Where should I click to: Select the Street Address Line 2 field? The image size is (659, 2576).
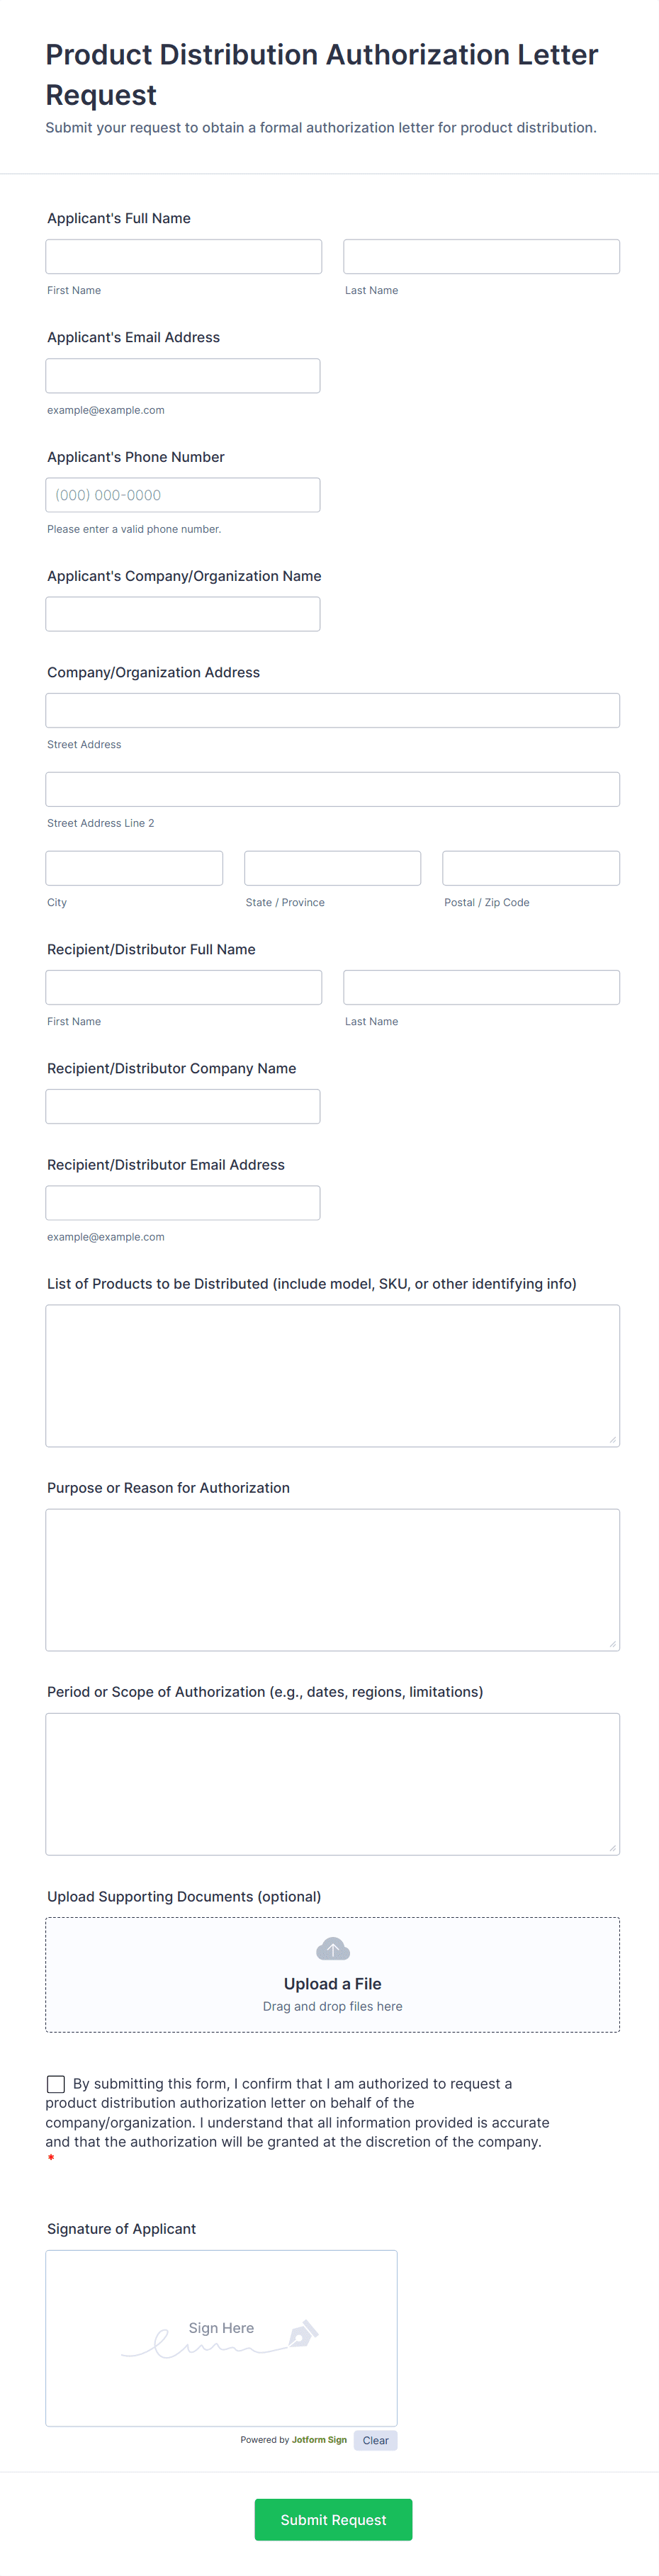pyautogui.click(x=332, y=789)
